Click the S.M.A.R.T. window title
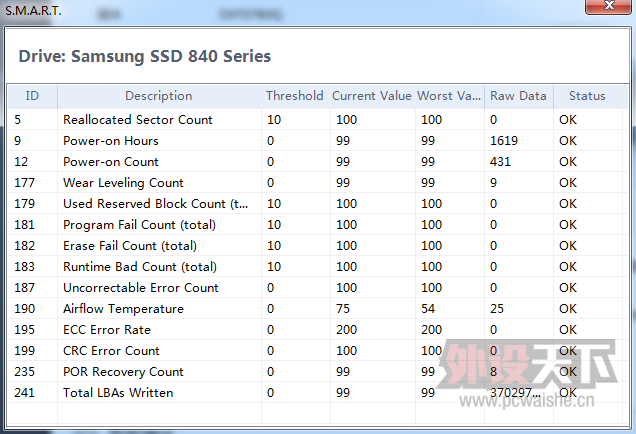This screenshot has height=434, width=636. (33, 11)
